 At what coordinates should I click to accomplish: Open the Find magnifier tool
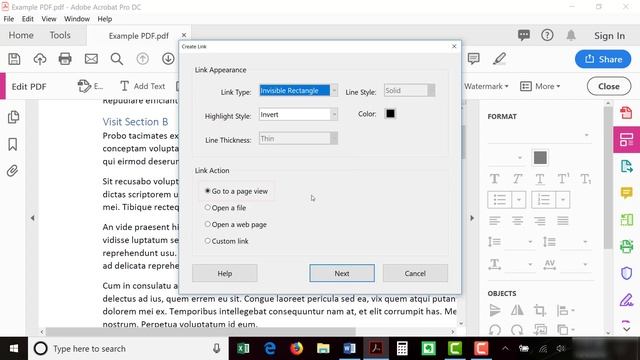tap(117, 59)
